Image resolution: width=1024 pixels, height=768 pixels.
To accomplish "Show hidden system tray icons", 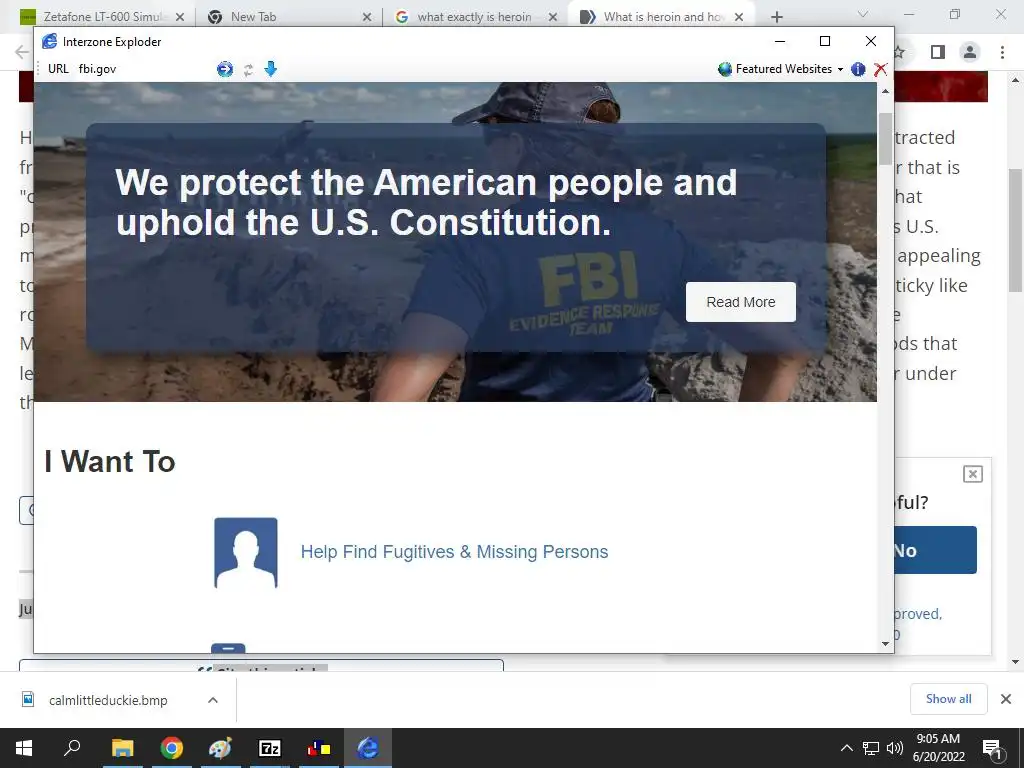I will click(x=846, y=748).
